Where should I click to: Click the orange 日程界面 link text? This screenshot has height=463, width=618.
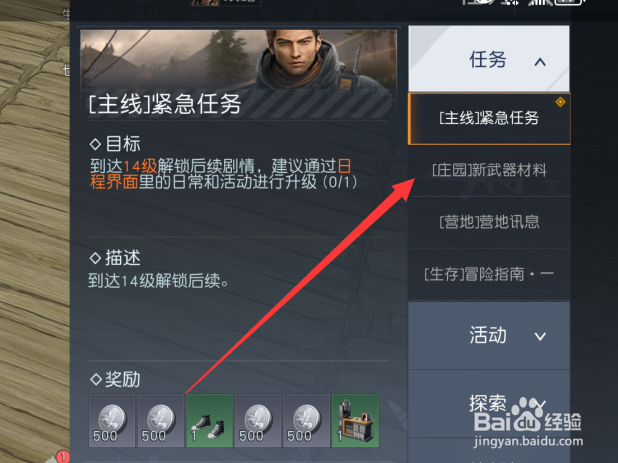[x=221, y=174]
